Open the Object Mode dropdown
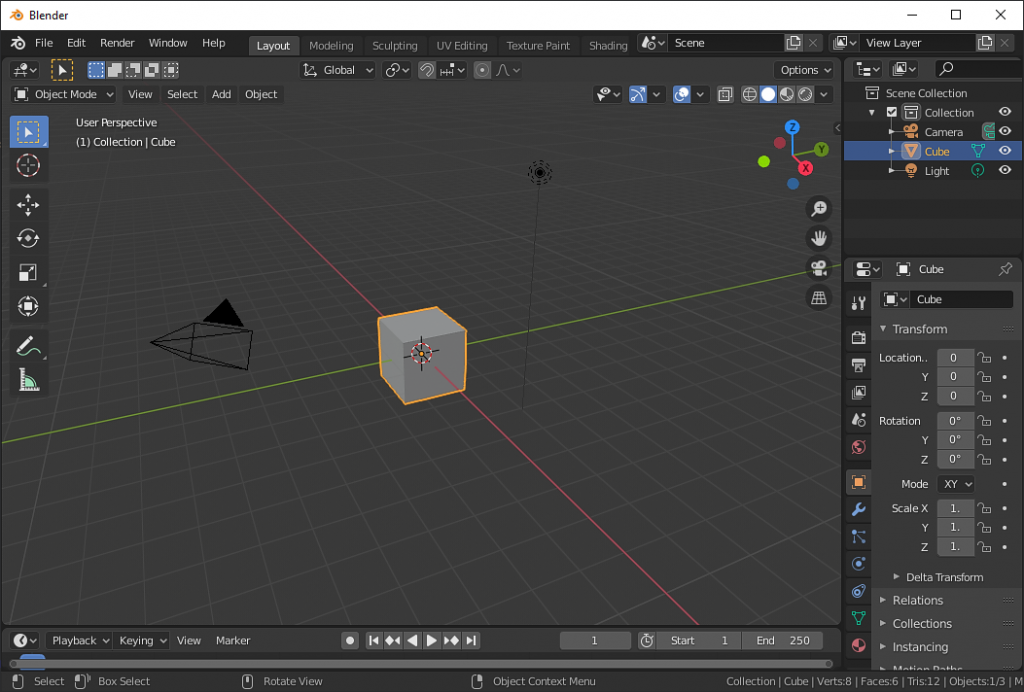 63,94
